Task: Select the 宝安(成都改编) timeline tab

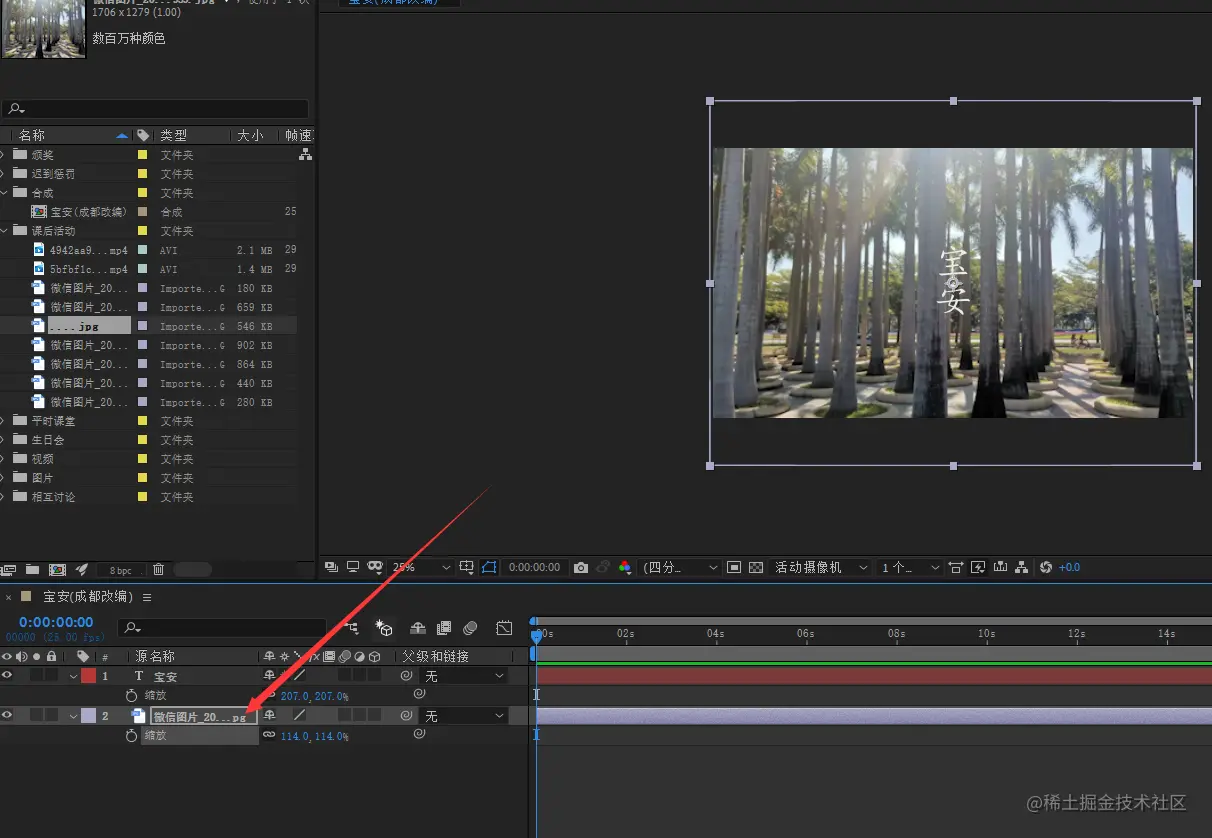Action: [88, 597]
